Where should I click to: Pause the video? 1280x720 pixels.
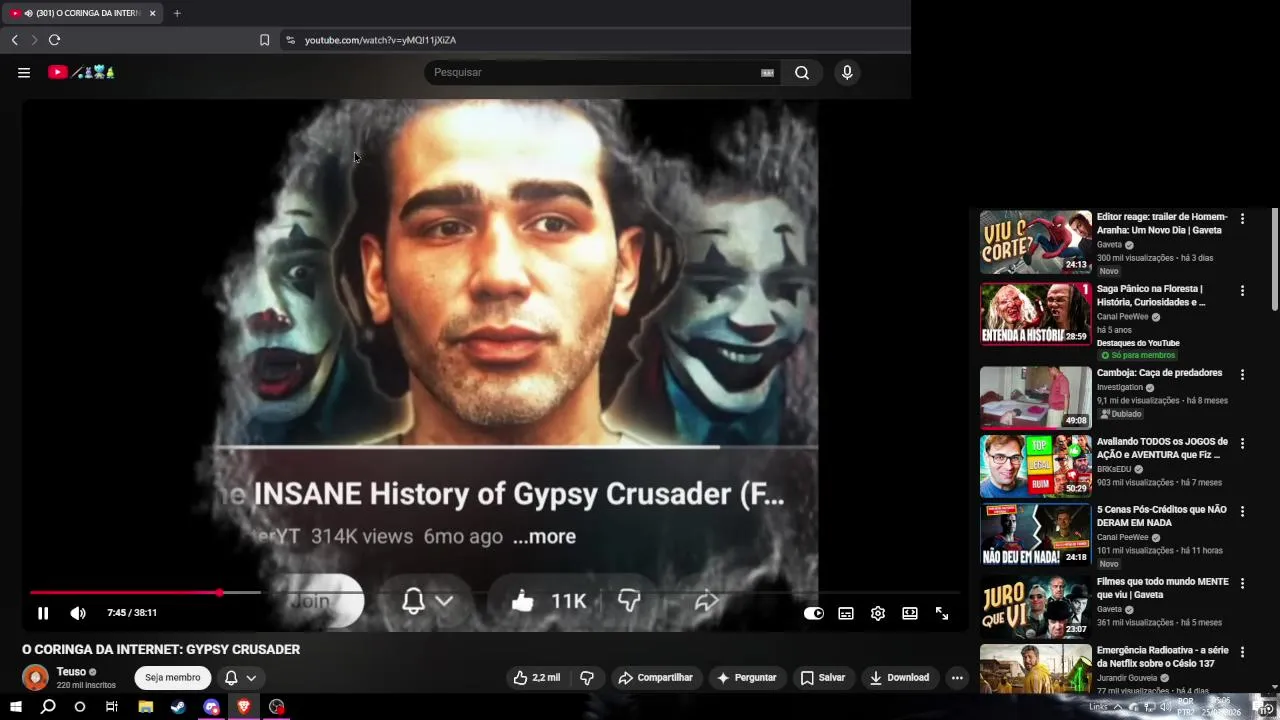(x=43, y=613)
